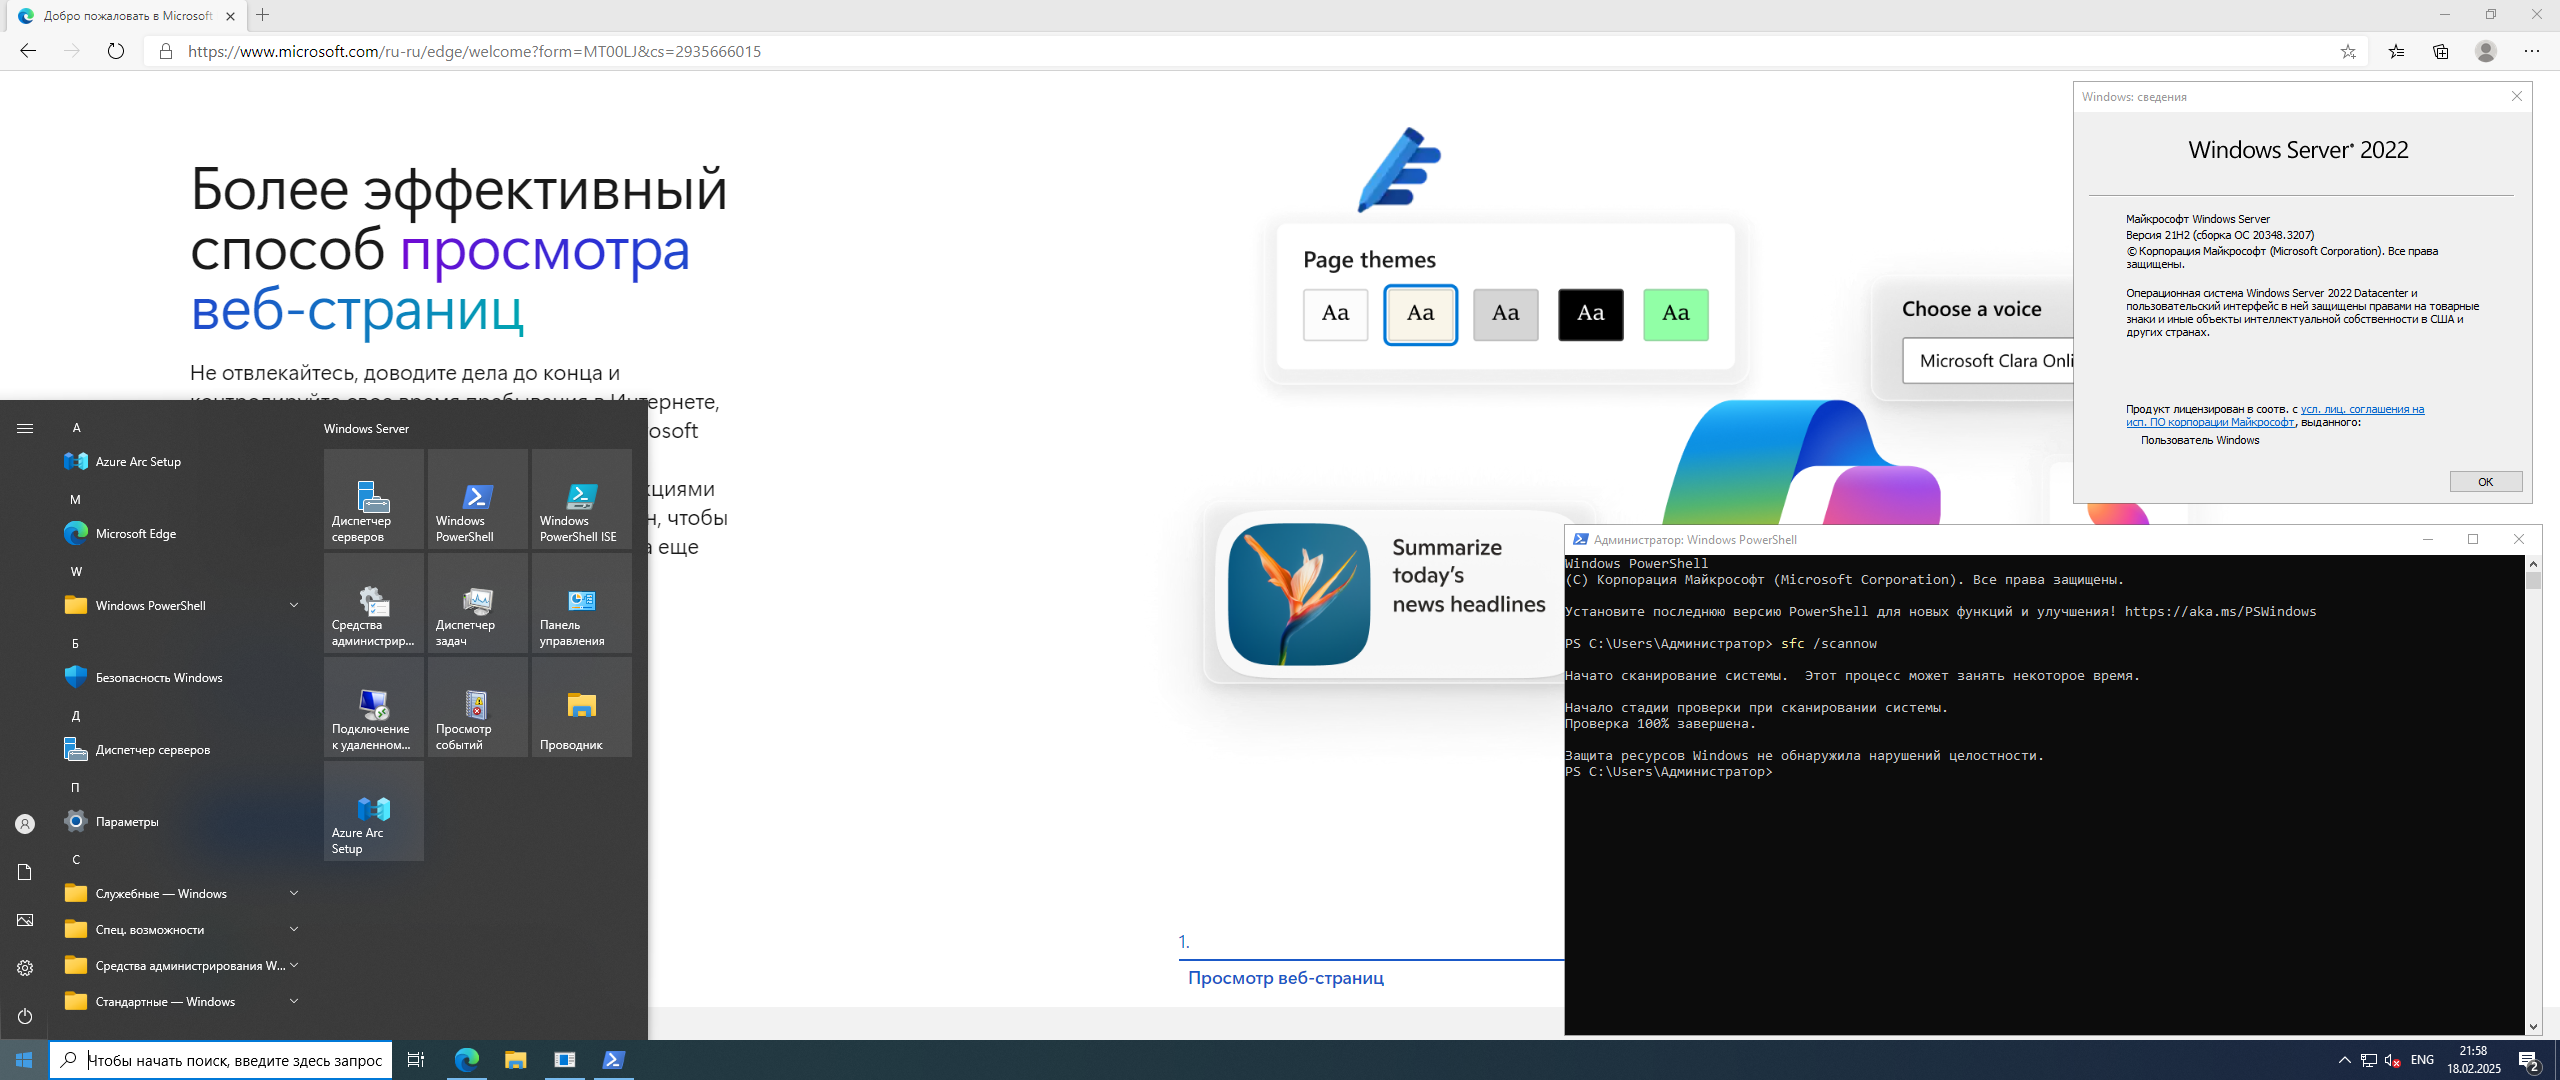Screen dimensions: 2560x1080
Task: Click OK in Windows: сведения dialog
Action: pyautogui.click(x=2486, y=482)
